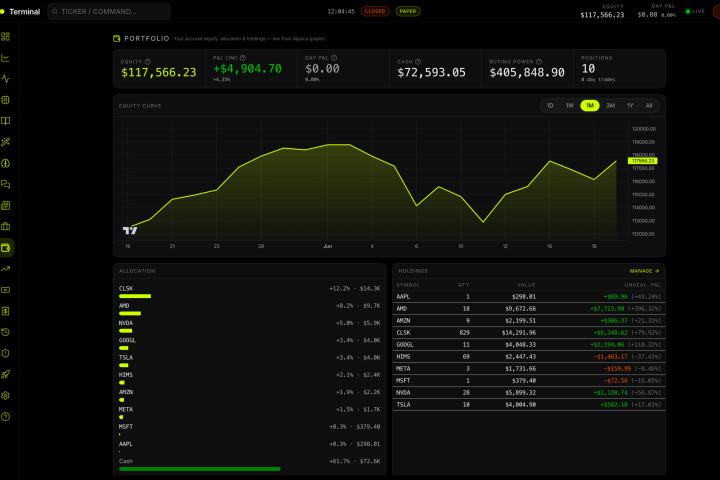Click the help icon next to Day P&L

point(334,58)
